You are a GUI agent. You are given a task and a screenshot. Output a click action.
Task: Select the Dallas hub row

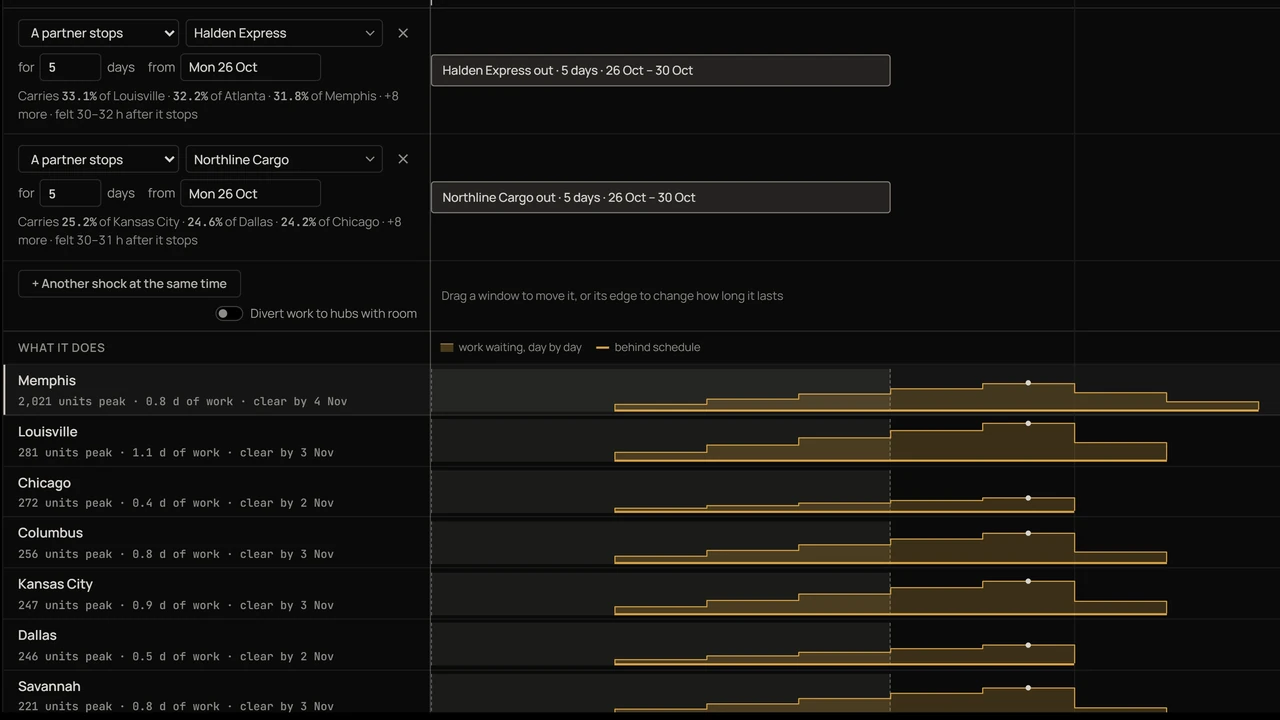[x=640, y=645]
